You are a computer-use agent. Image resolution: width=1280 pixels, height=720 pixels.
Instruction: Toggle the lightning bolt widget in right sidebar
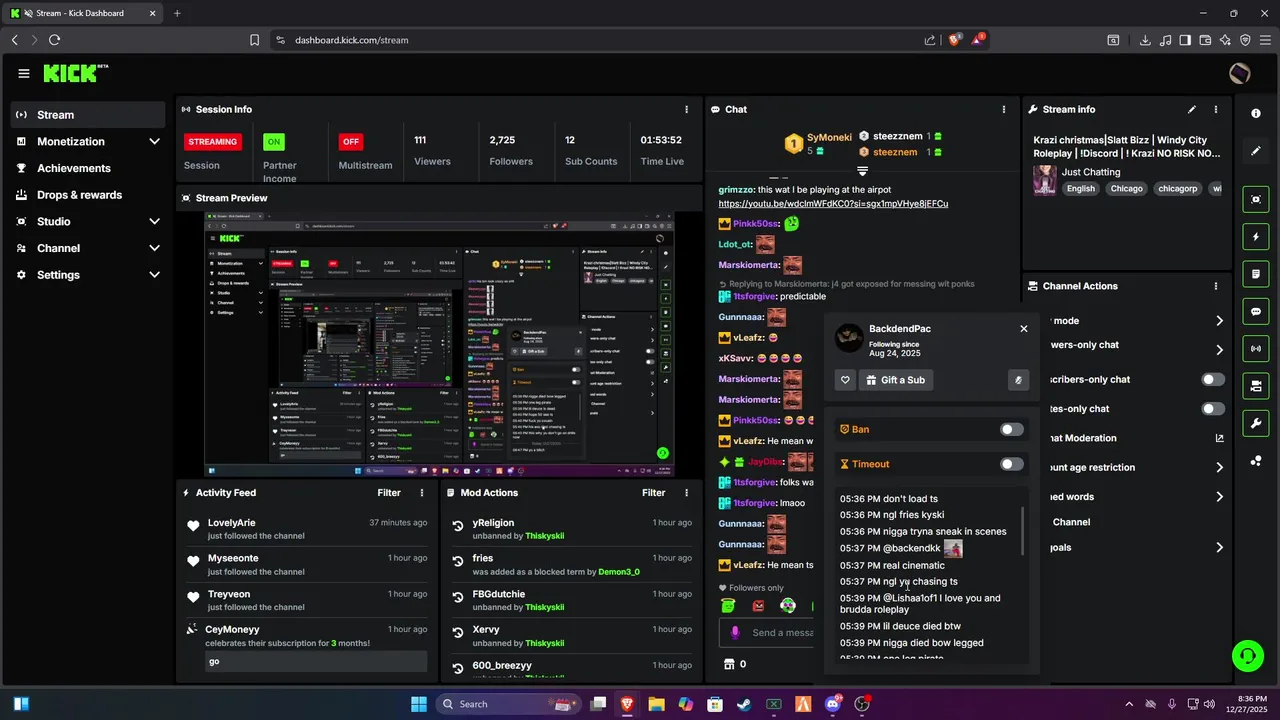pyautogui.click(x=1256, y=237)
